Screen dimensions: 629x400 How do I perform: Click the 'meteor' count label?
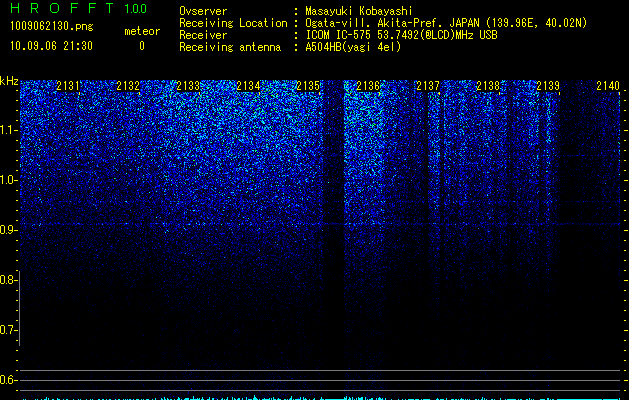pyautogui.click(x=142, y=31)
